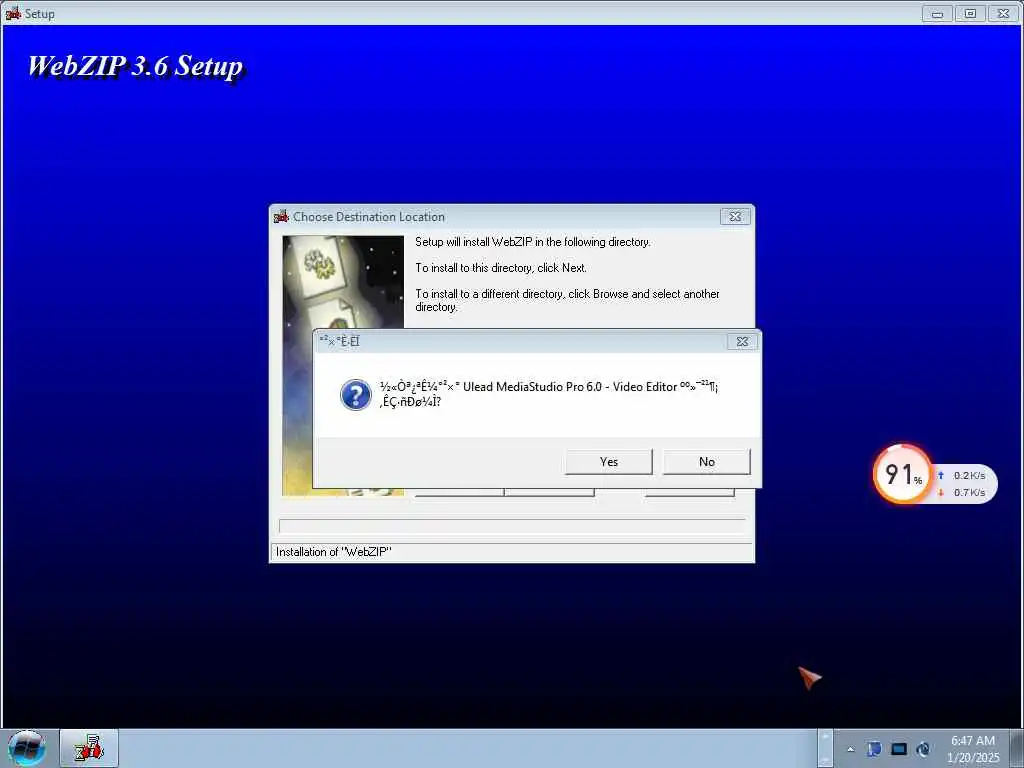Click the display tray icon
The width and height of the screenshot is (1024, 768).
pos(899,749)
